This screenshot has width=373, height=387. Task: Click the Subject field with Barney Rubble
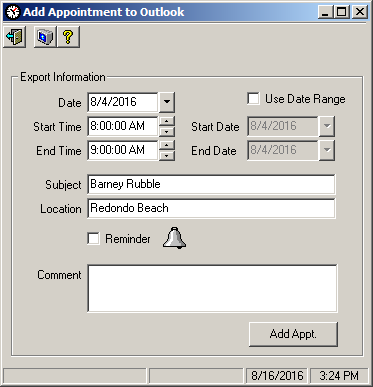[211, 184]
